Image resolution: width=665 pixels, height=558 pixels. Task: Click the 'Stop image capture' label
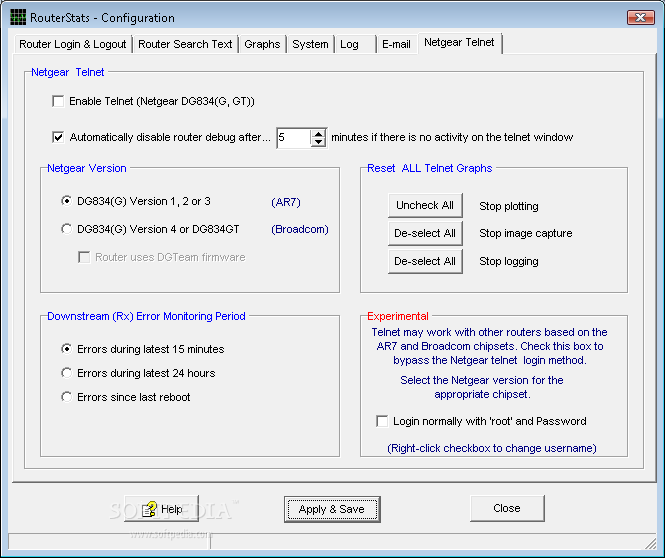click(x=525, y=233)
